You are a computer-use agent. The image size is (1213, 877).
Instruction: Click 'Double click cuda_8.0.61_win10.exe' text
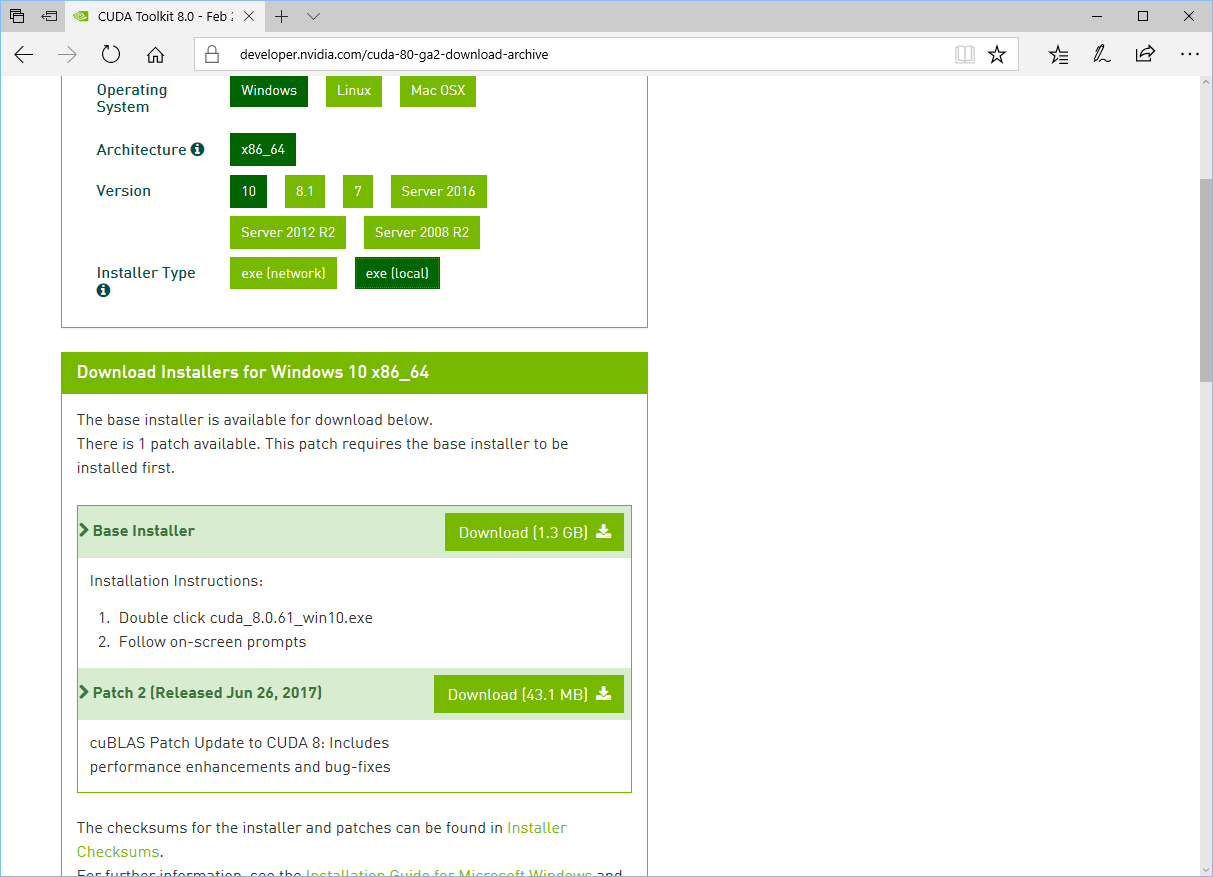tap(246, 618)
